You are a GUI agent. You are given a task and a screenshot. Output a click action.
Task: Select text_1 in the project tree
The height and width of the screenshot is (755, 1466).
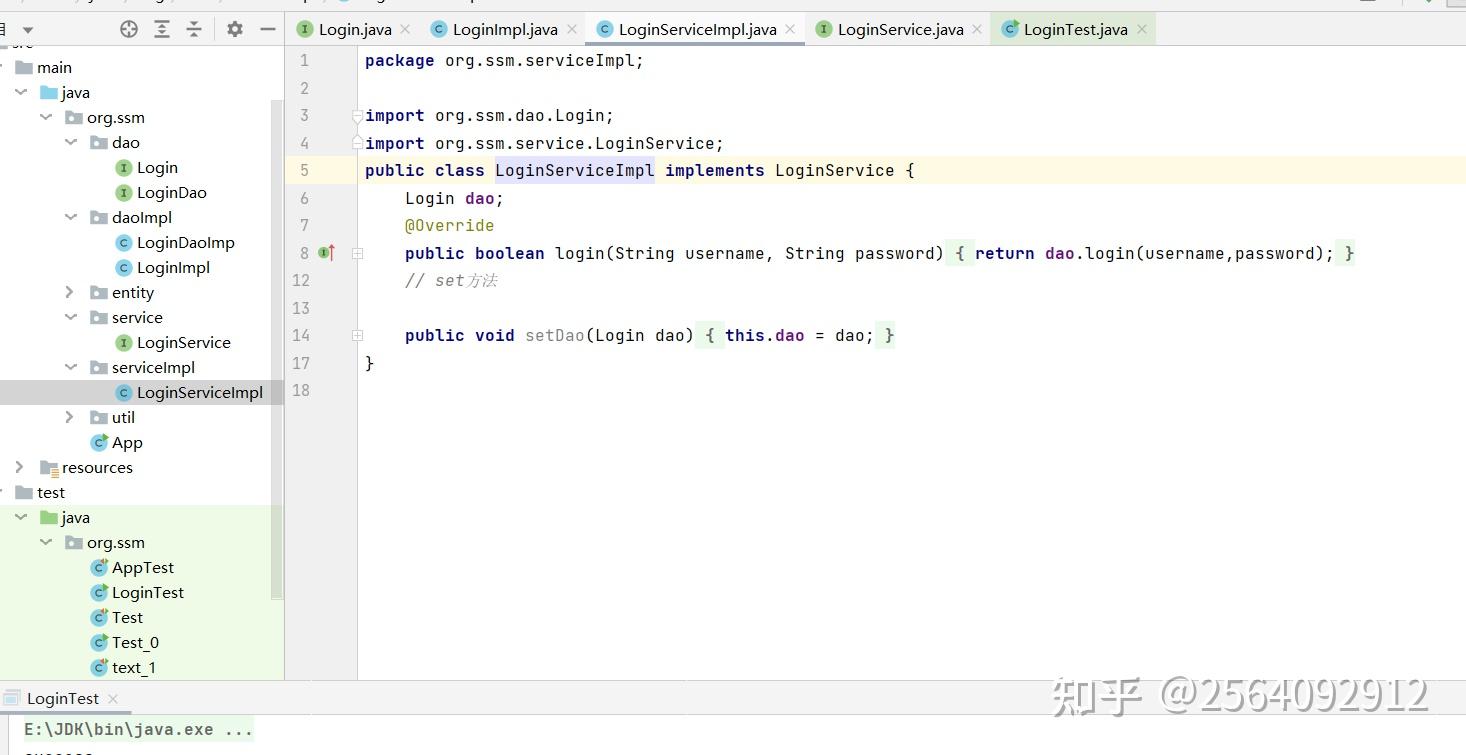tap(134, 667)
